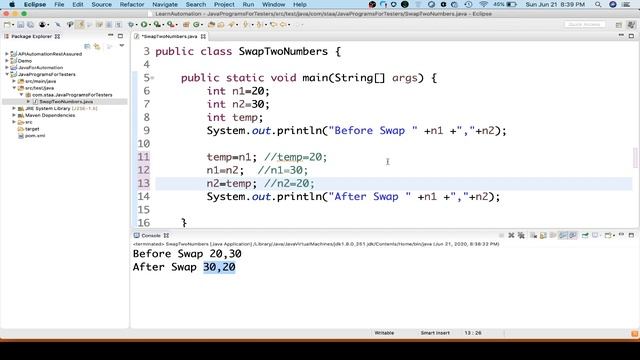The image size is (640, 360).
Task: Open the Apple menu
Action: [x=12, y=4]
